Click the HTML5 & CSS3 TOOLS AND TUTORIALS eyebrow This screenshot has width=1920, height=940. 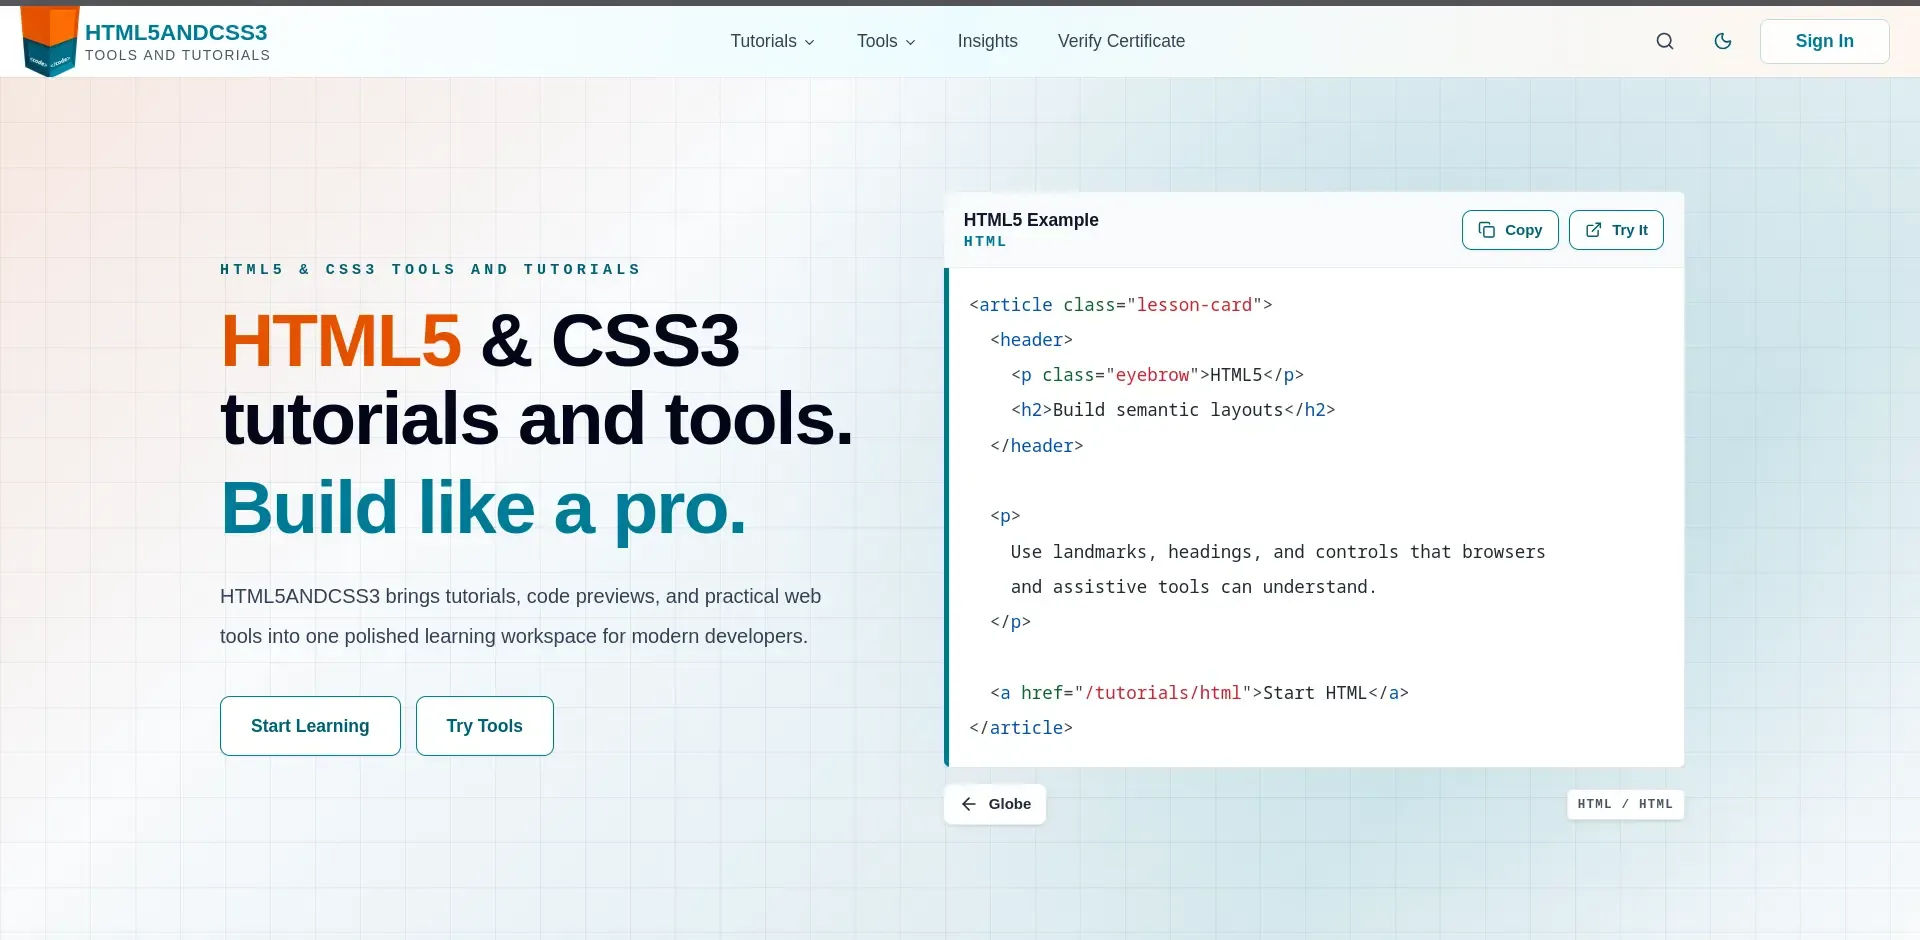click(430, 269)
